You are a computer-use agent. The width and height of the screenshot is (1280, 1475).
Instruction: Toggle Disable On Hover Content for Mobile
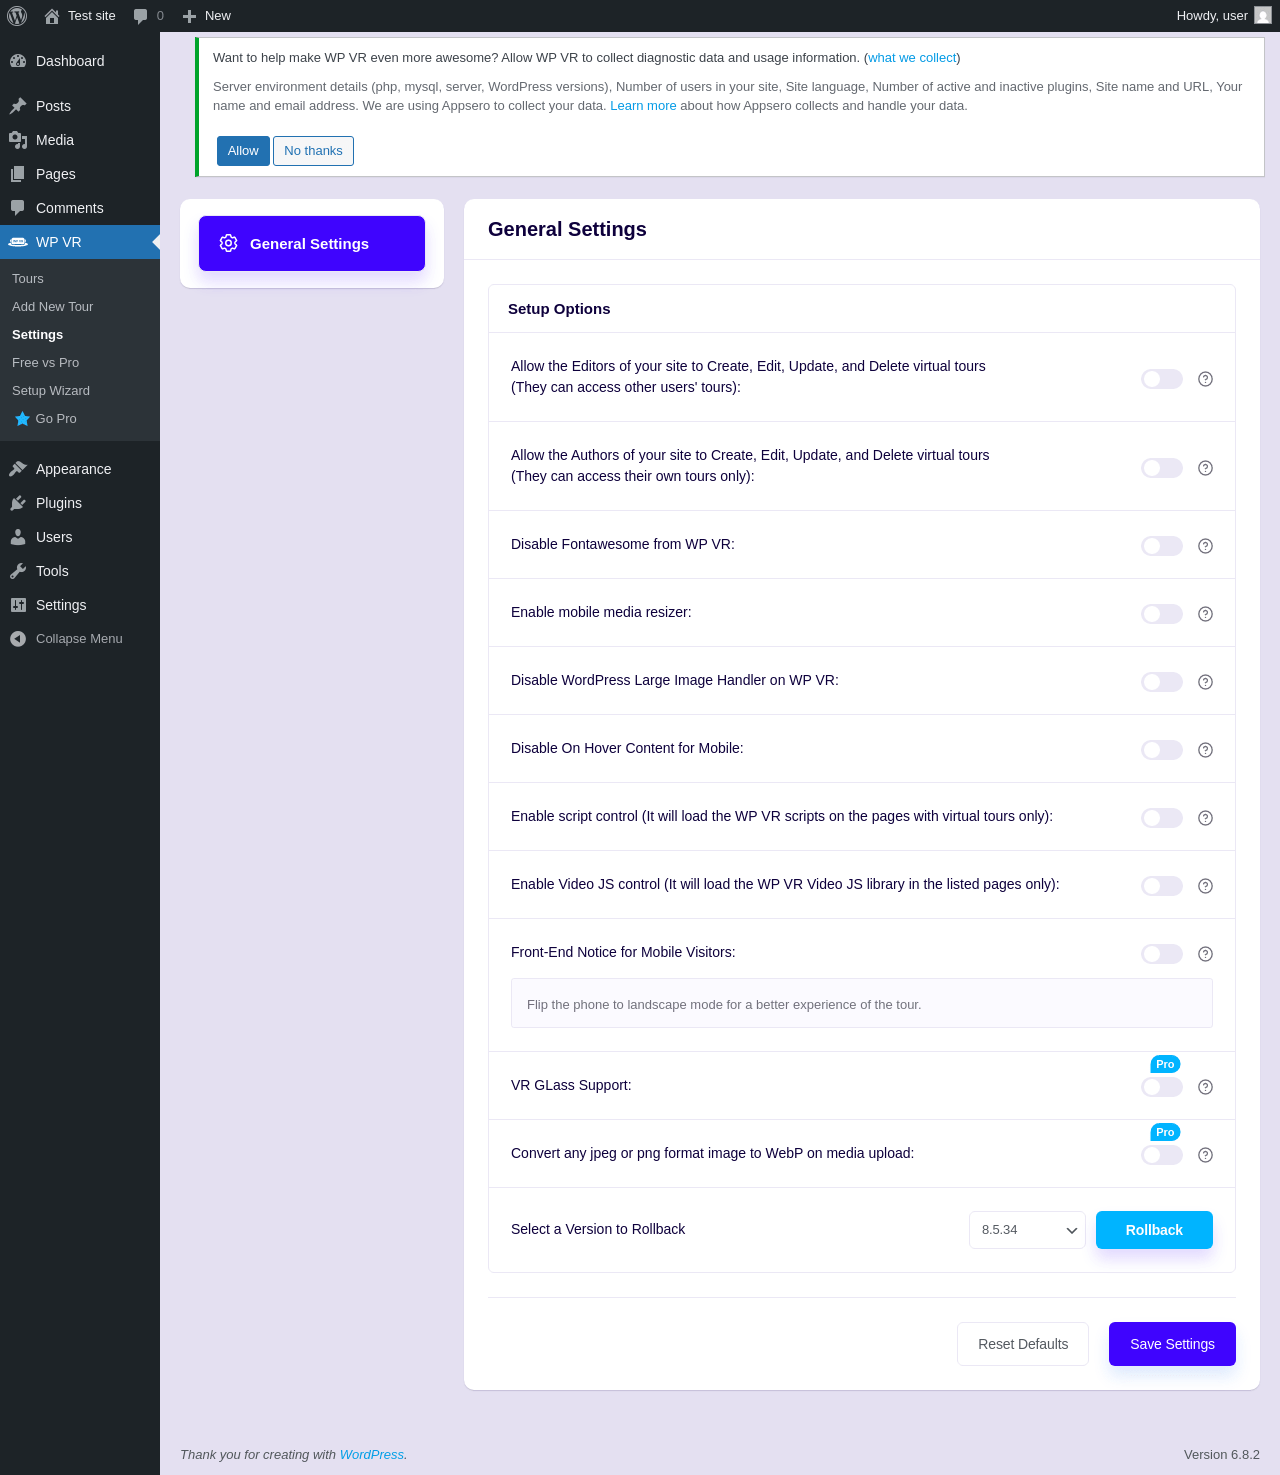pyautogui.click(x=1162, y=750)
